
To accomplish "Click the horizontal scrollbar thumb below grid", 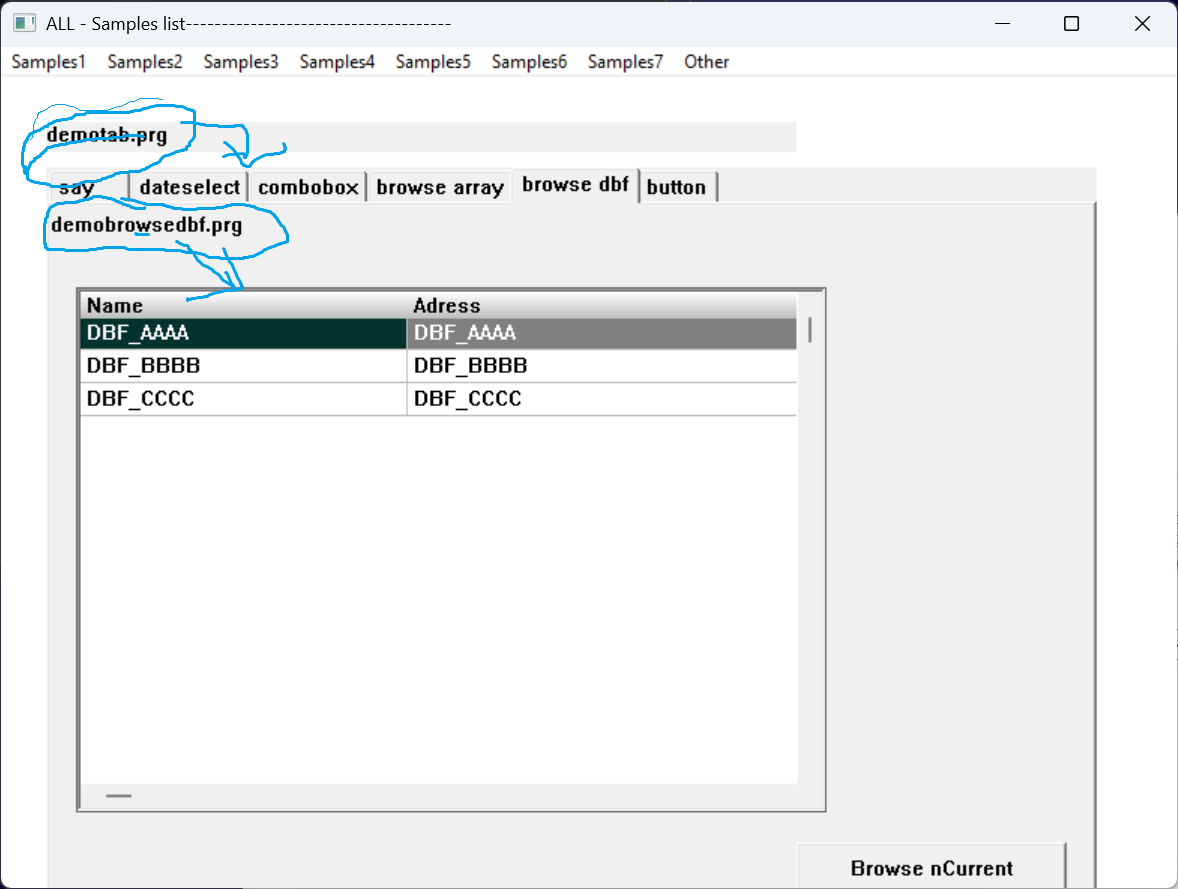I will point(119,796).
